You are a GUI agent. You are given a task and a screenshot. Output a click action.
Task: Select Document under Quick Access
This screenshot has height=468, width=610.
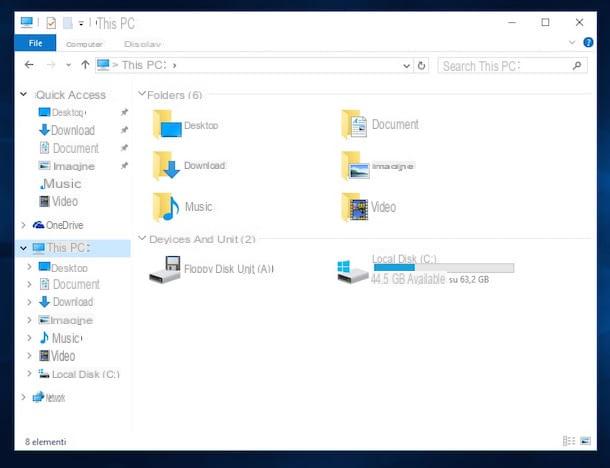coord(69,148)
